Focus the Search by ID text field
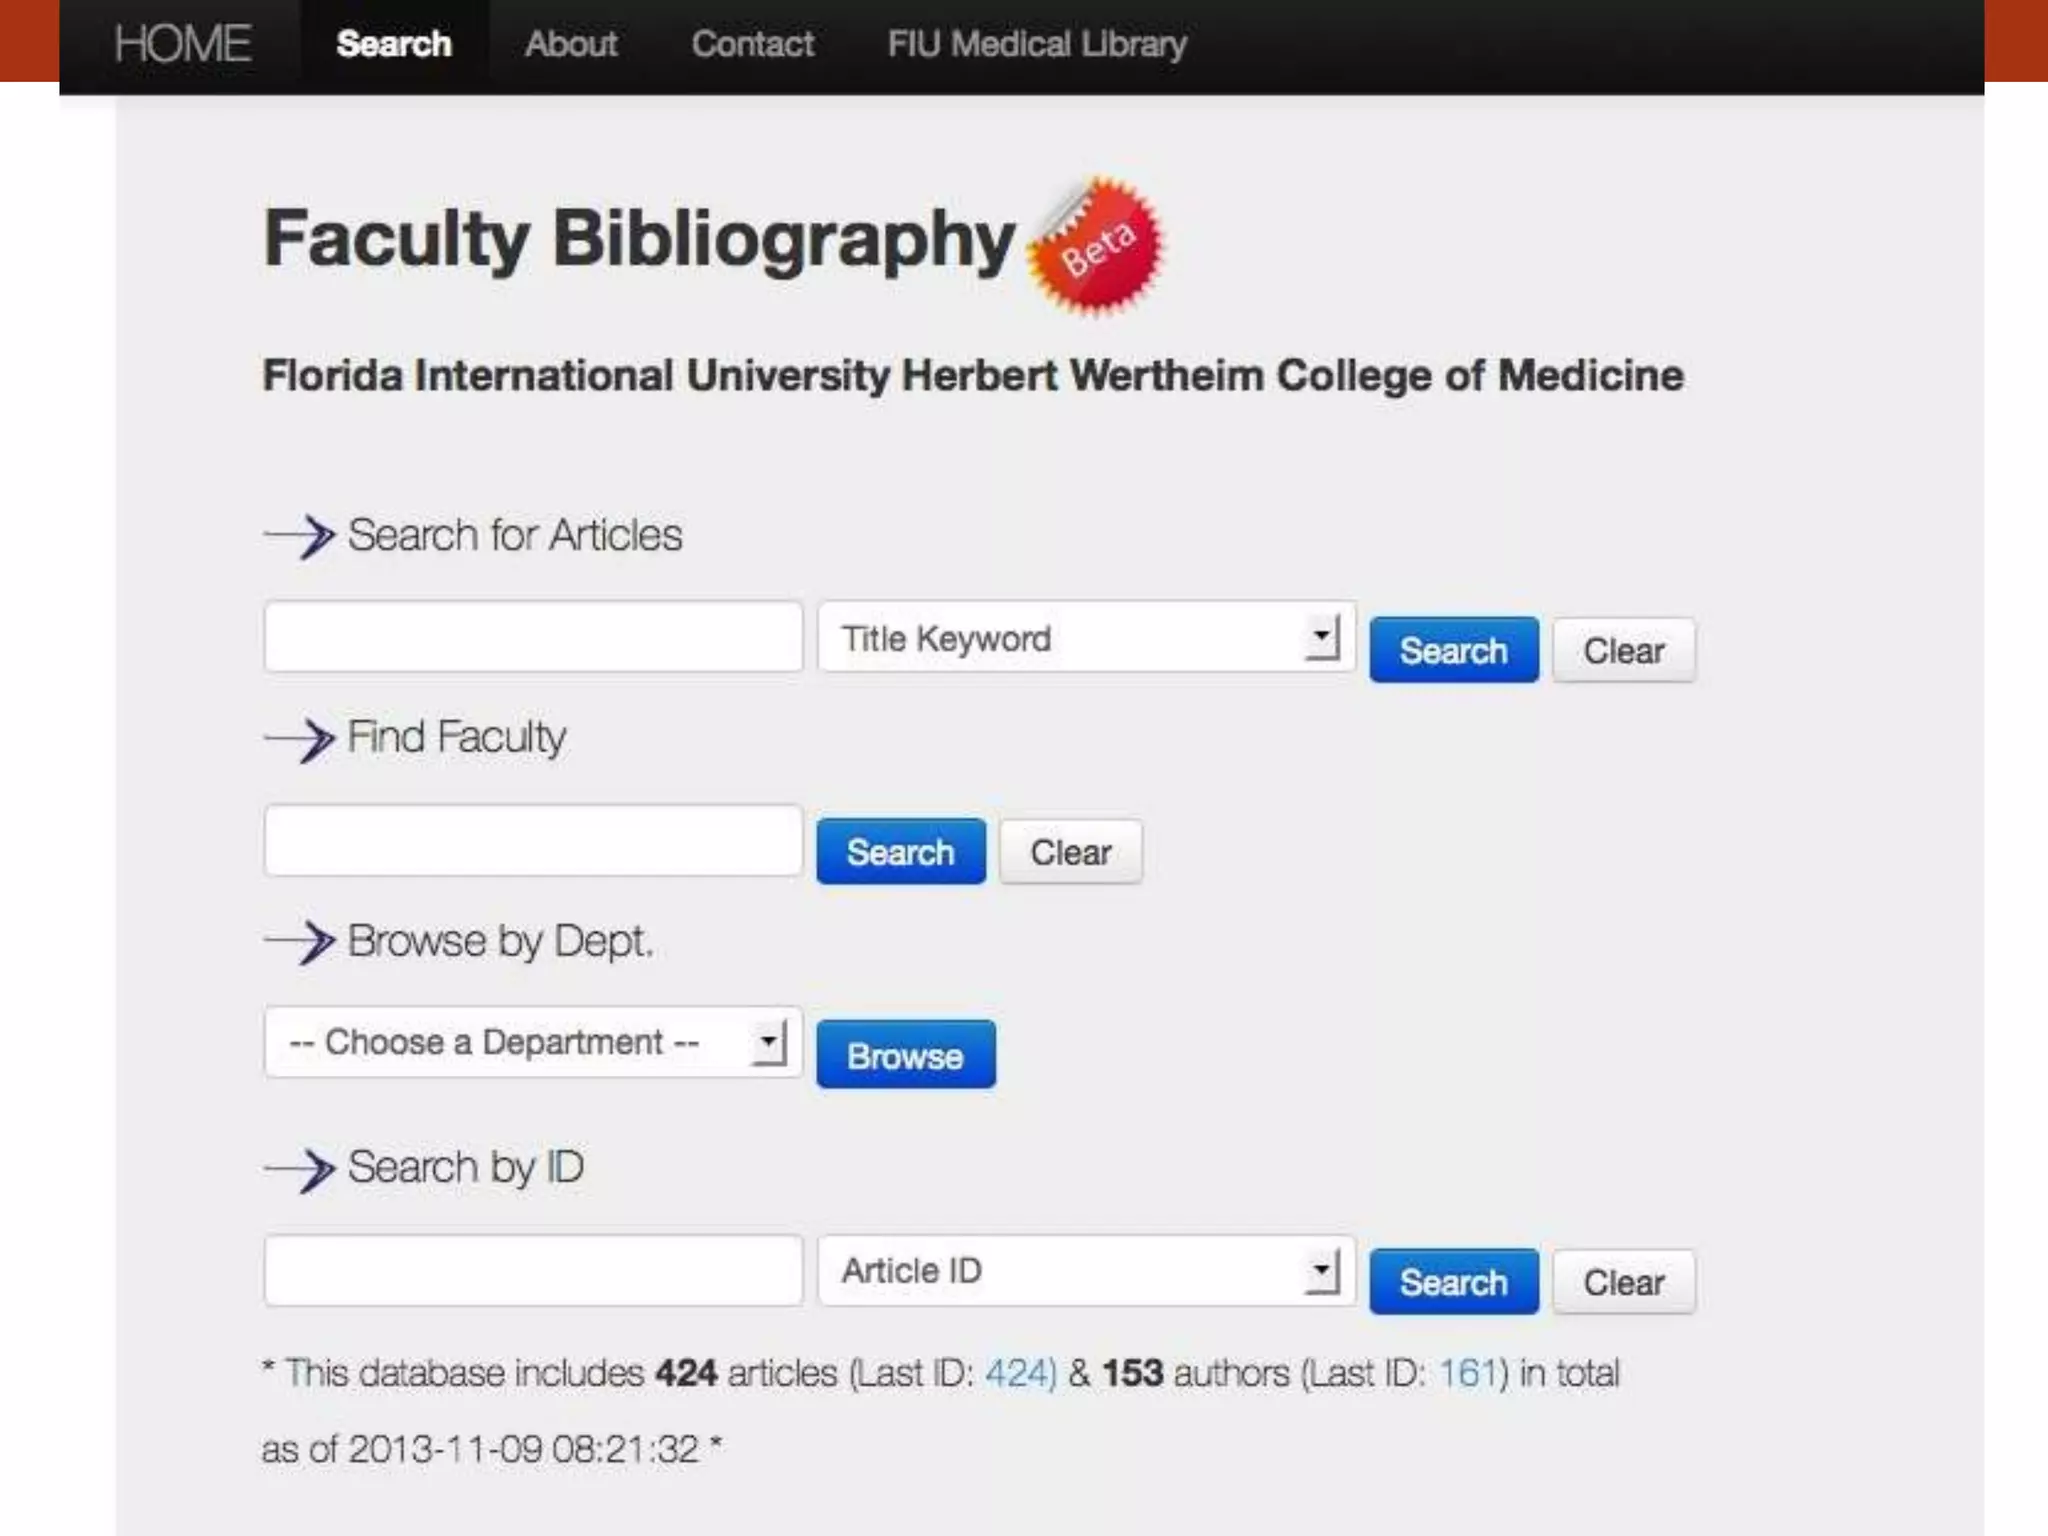 [533, 1270]
